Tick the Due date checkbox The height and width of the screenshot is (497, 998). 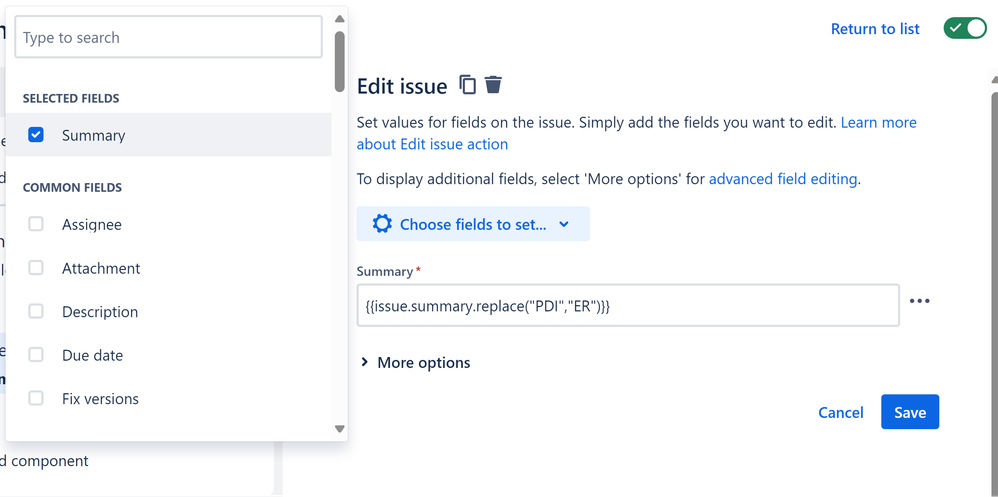(x=36, y=354)
